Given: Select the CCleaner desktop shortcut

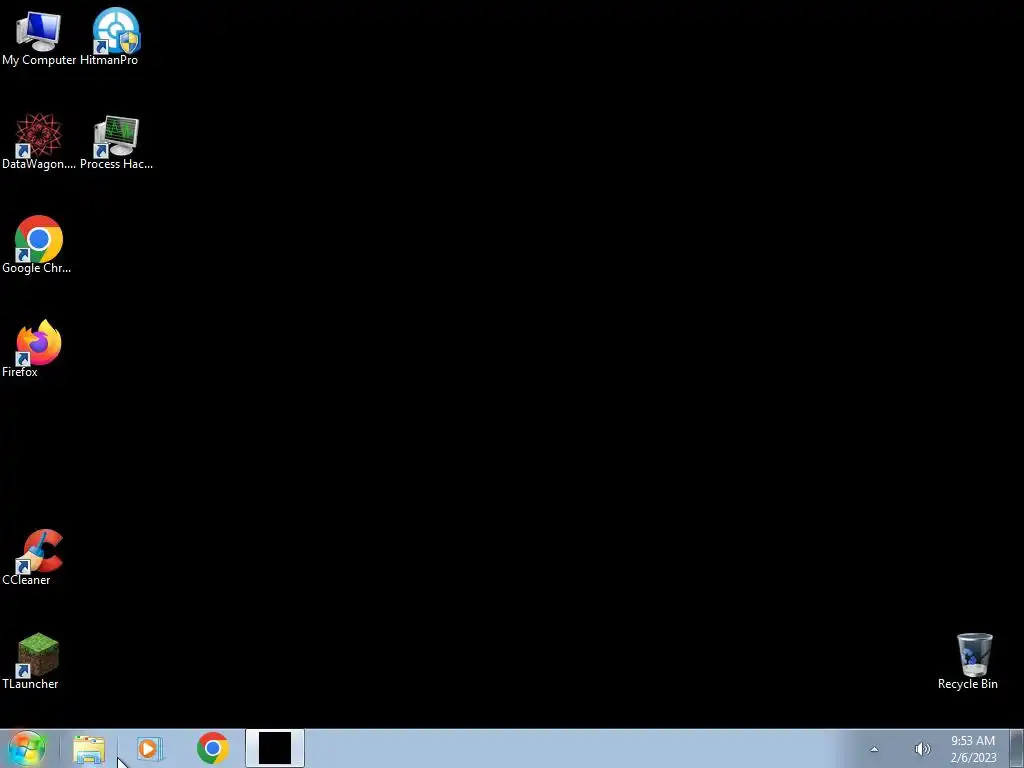Looking at the screenshot, I should click(39, 557).
